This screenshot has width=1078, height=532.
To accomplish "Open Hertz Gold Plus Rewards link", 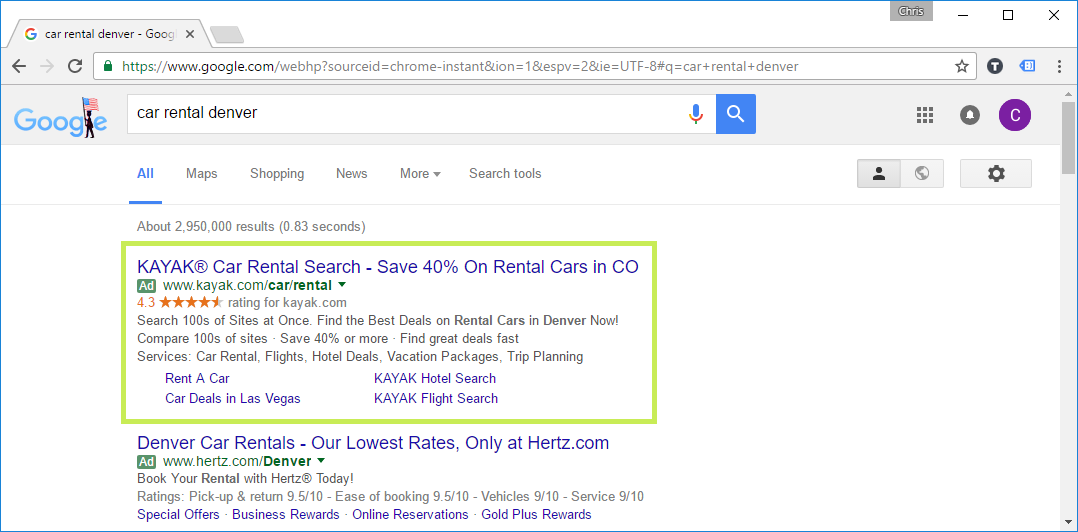I will pos(536,514).
